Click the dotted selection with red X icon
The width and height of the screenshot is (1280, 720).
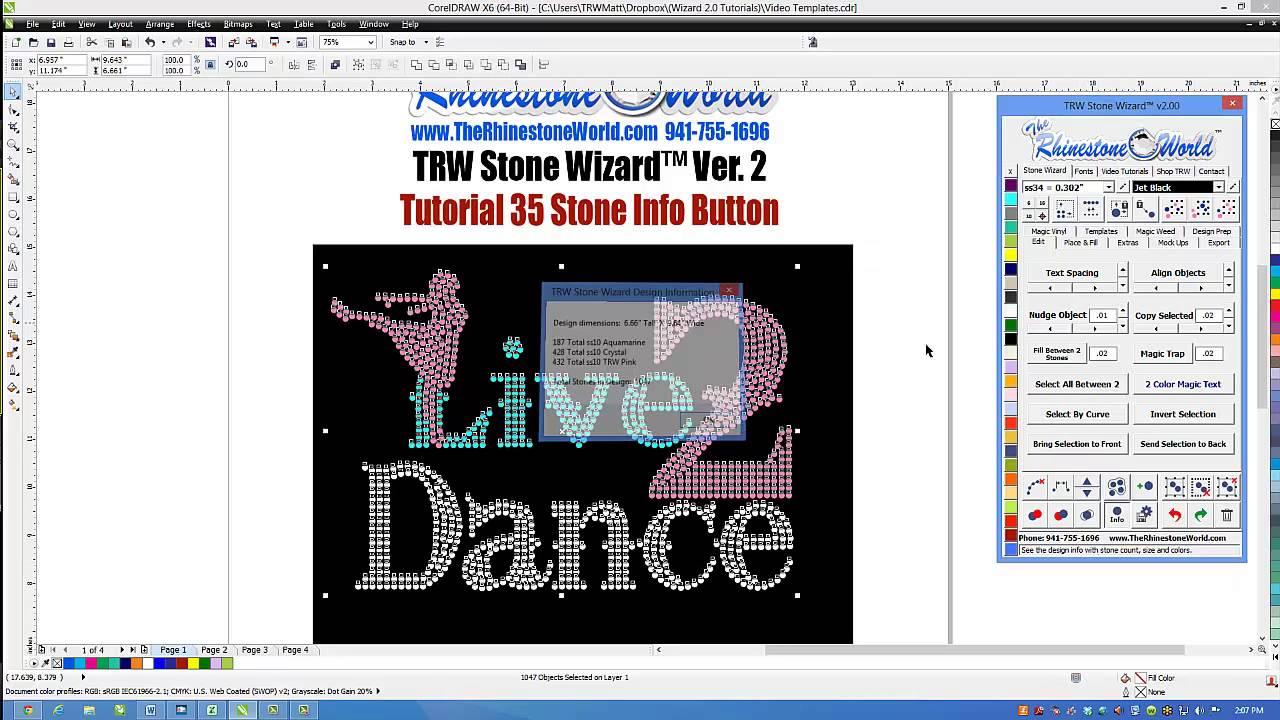tap(1200, 487)
